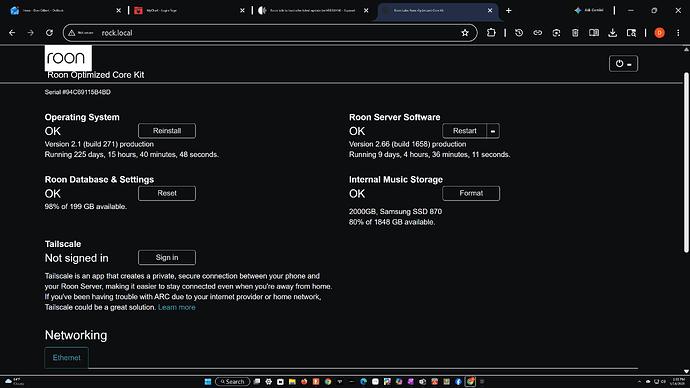Go forward in the browser
The width and height of the screenshot is (690, 388).
(x=30, y=33)
